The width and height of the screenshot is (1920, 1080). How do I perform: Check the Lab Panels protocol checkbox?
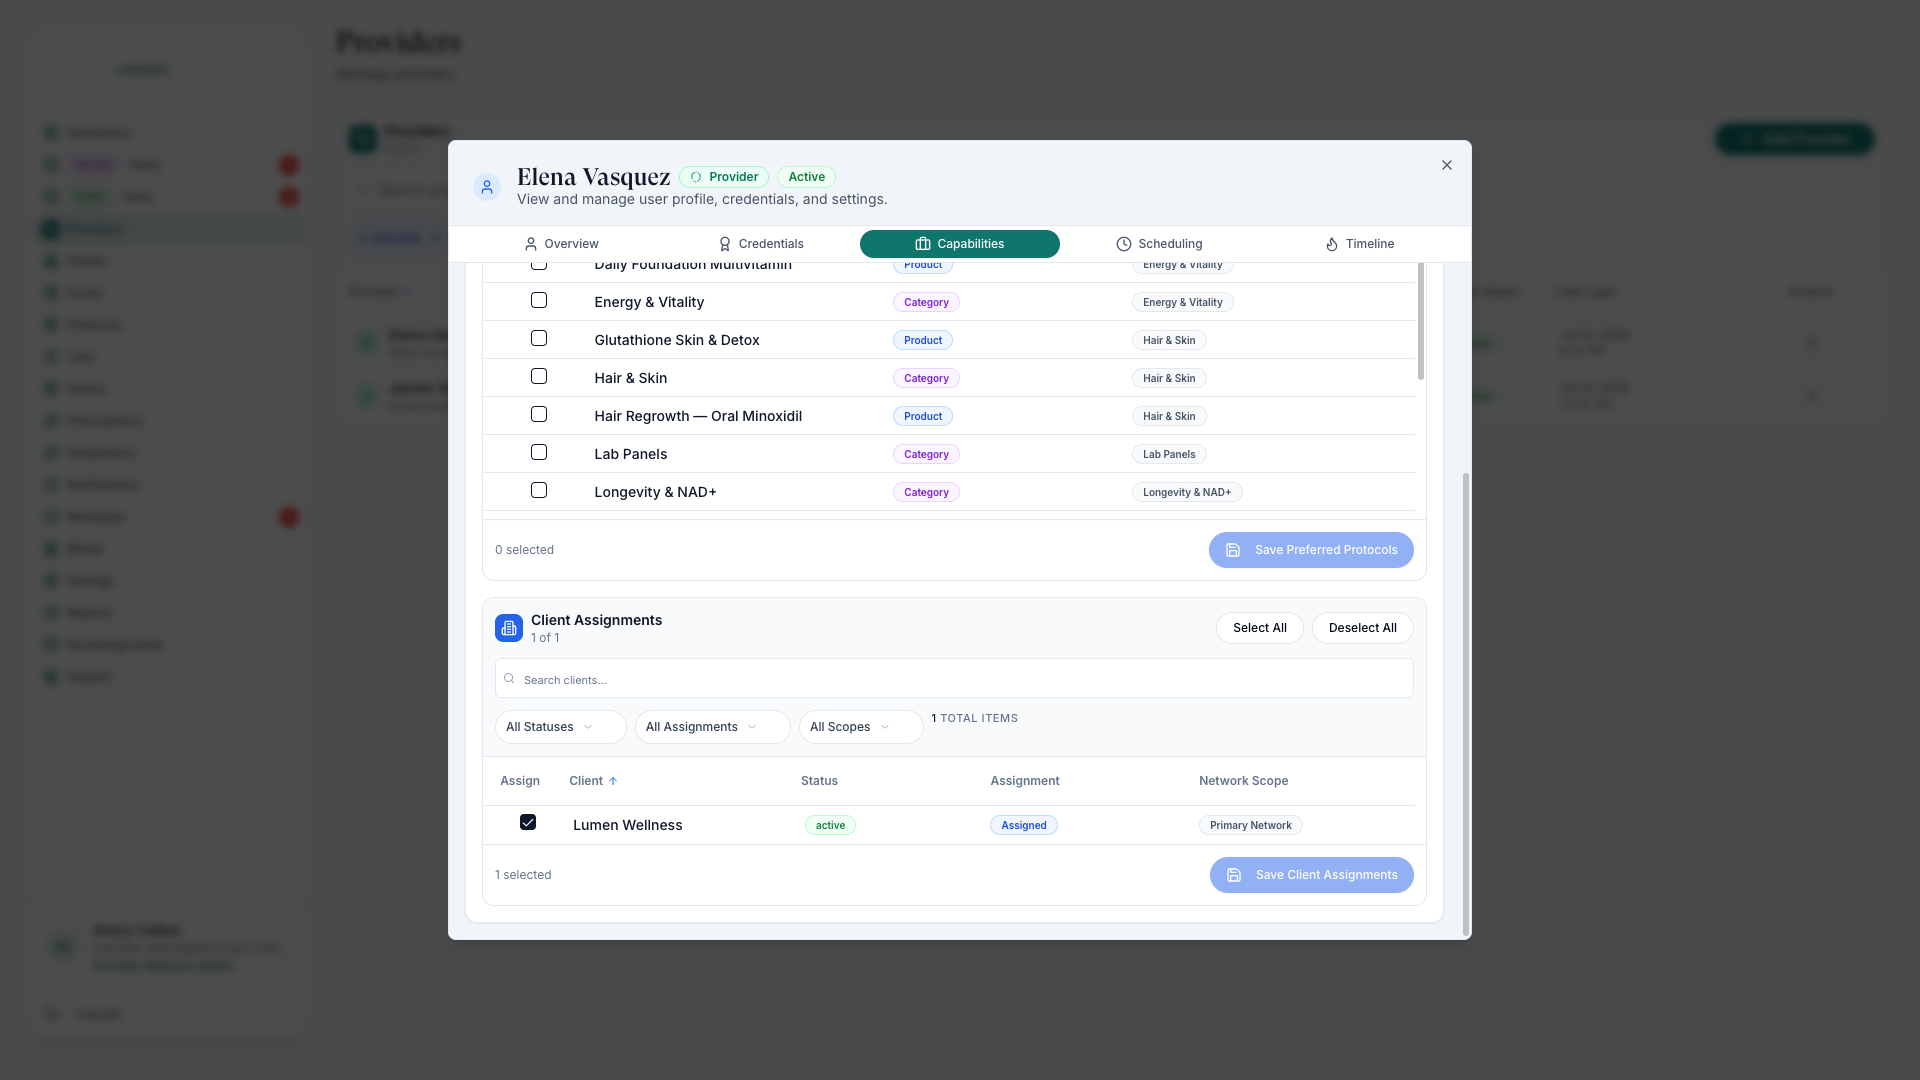(539, 452)
